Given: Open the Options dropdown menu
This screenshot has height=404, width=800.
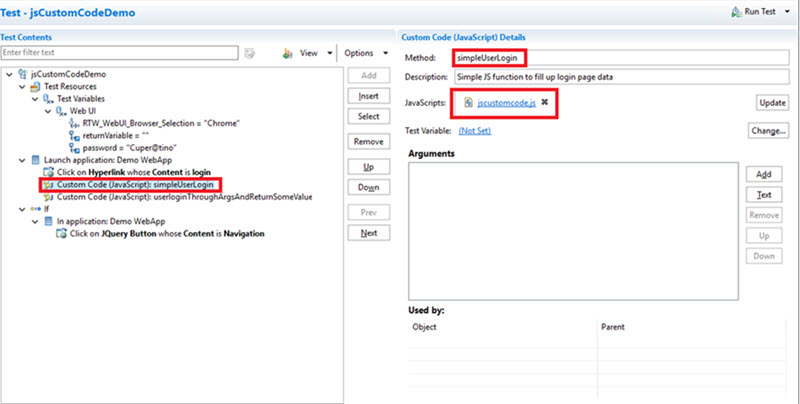Looking at the screenshot, I should [x=366, y=53].
